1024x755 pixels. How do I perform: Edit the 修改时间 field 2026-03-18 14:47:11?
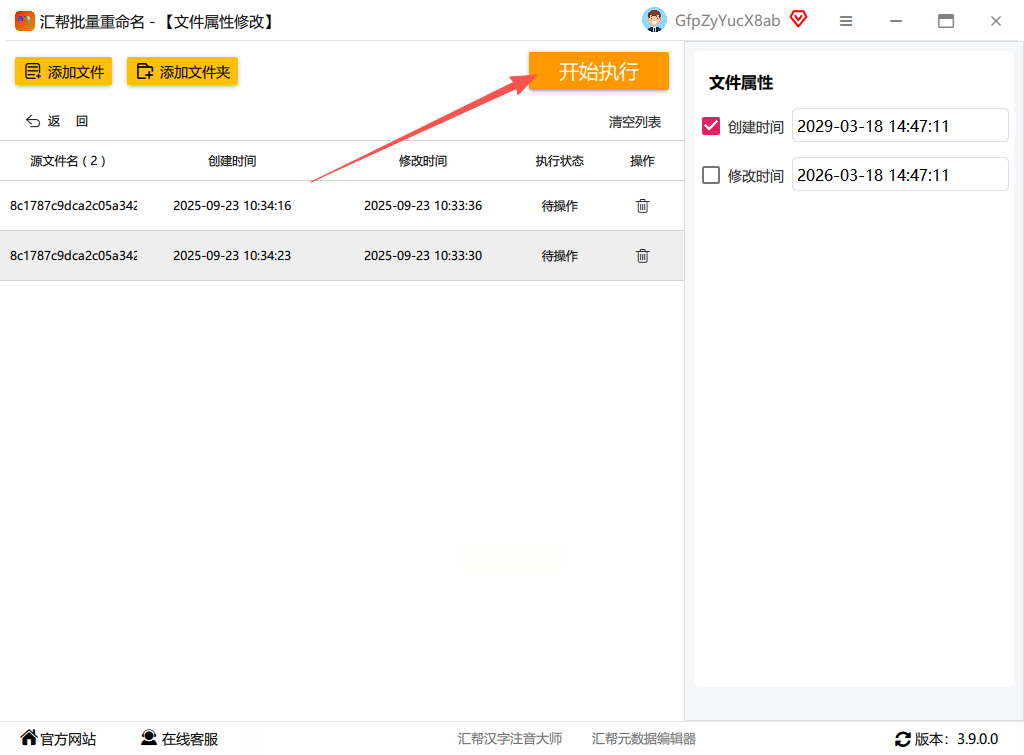click(x=900, y=174)
